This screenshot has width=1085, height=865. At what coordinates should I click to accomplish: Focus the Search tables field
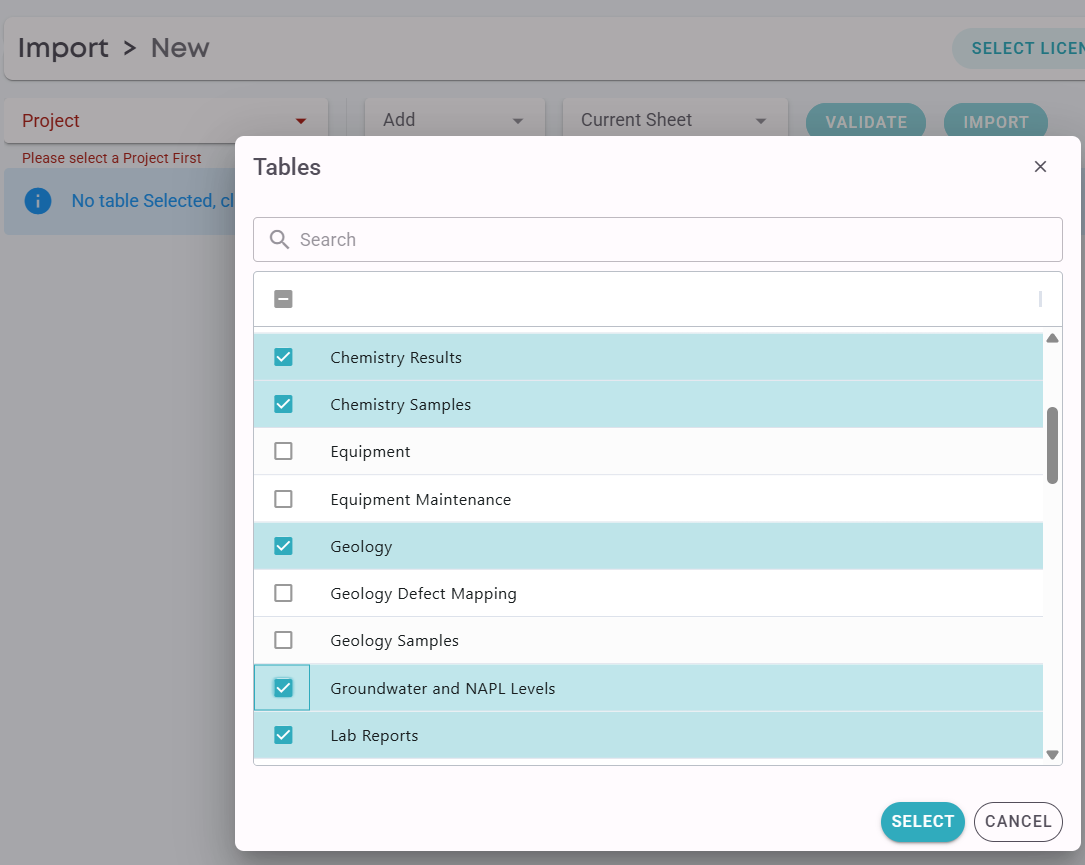point(657,239)
